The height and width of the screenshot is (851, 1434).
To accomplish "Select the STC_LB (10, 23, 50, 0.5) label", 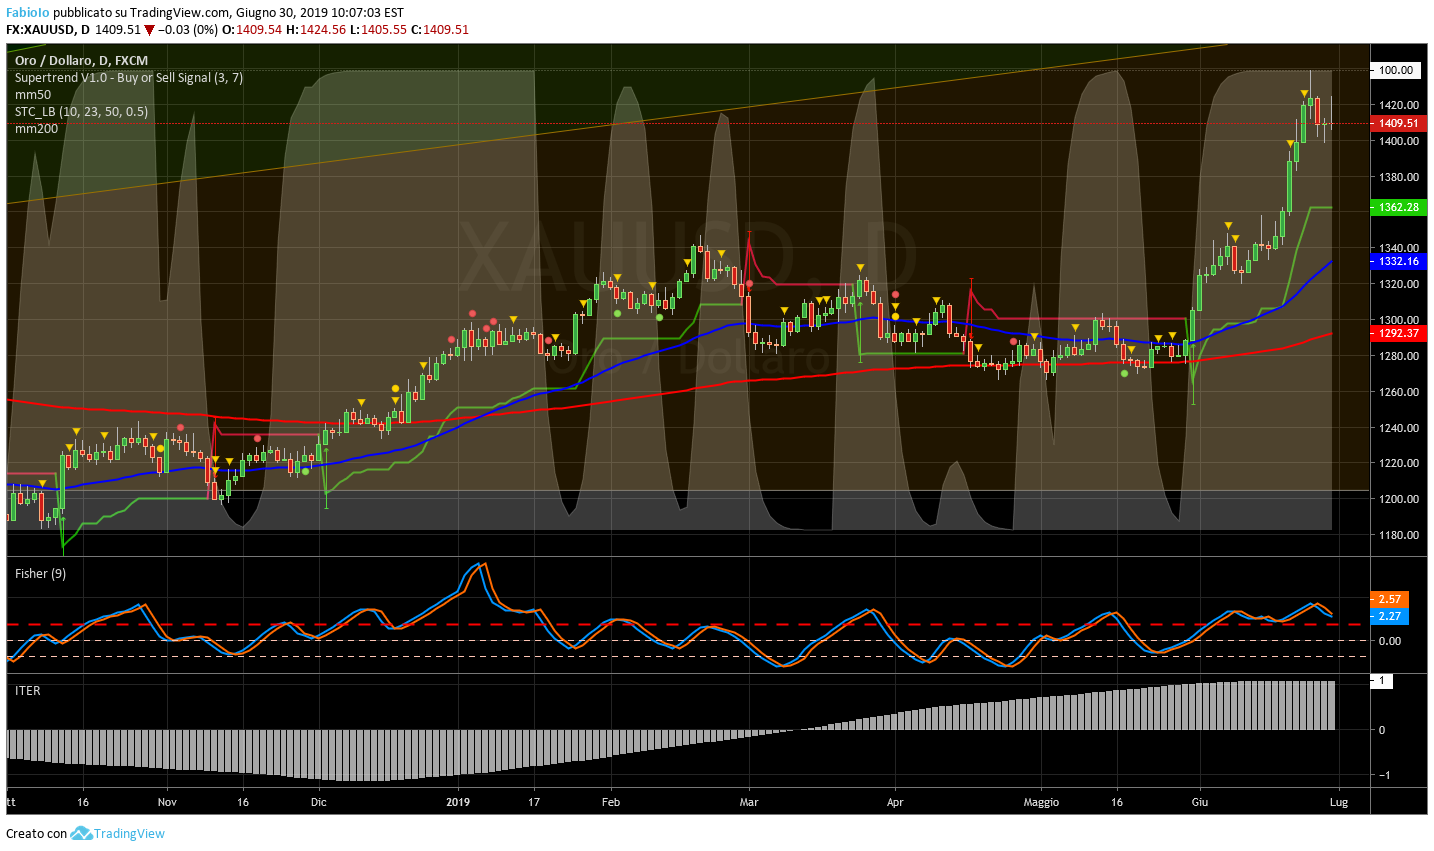I will coord(81,112).
